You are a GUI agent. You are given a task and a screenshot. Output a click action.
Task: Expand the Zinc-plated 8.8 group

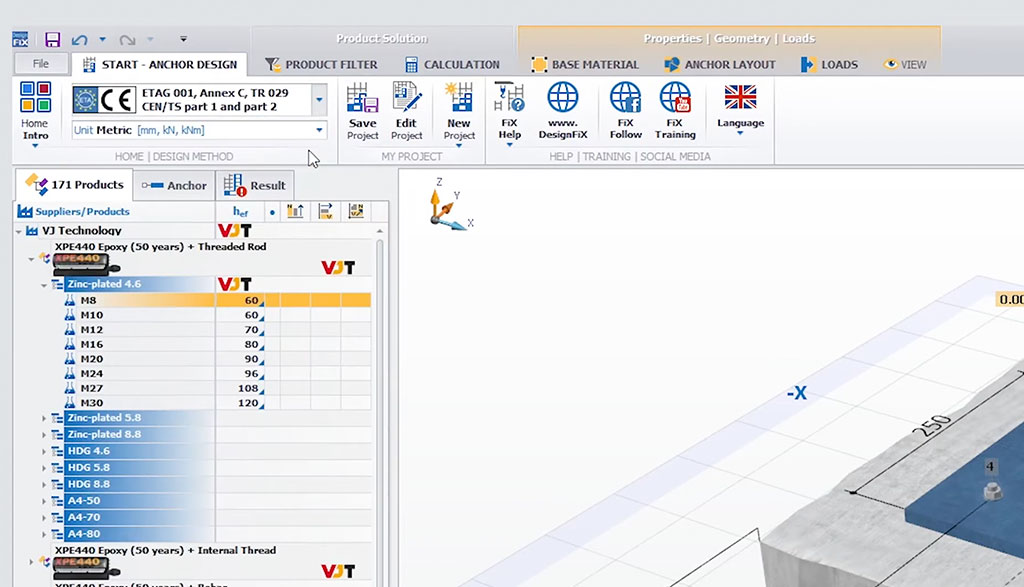coord(44,435)
